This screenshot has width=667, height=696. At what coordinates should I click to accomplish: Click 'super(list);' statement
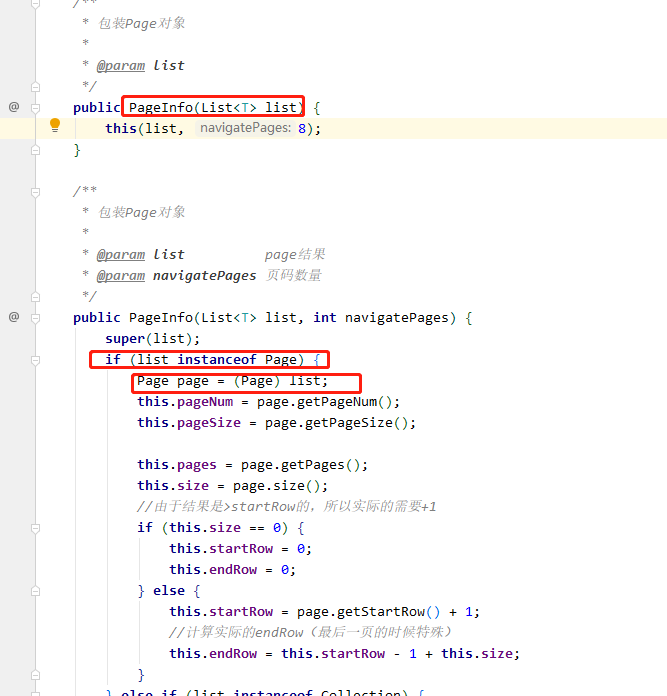click(152, 339)
